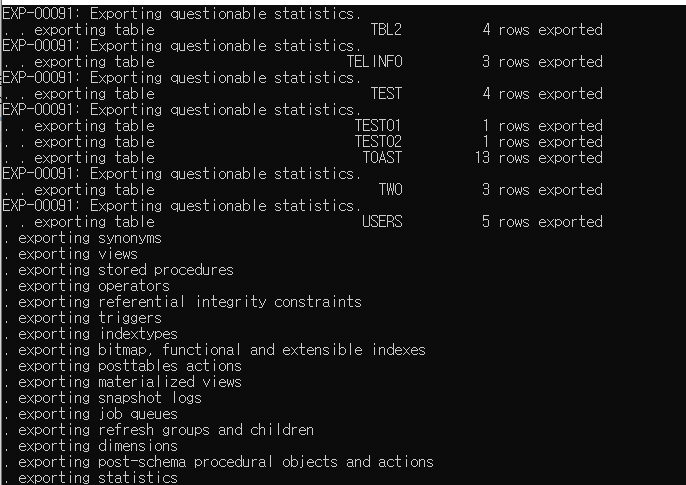Click the TEST02 table name
The image size is (686, 485).
click(x=378, y=142)
